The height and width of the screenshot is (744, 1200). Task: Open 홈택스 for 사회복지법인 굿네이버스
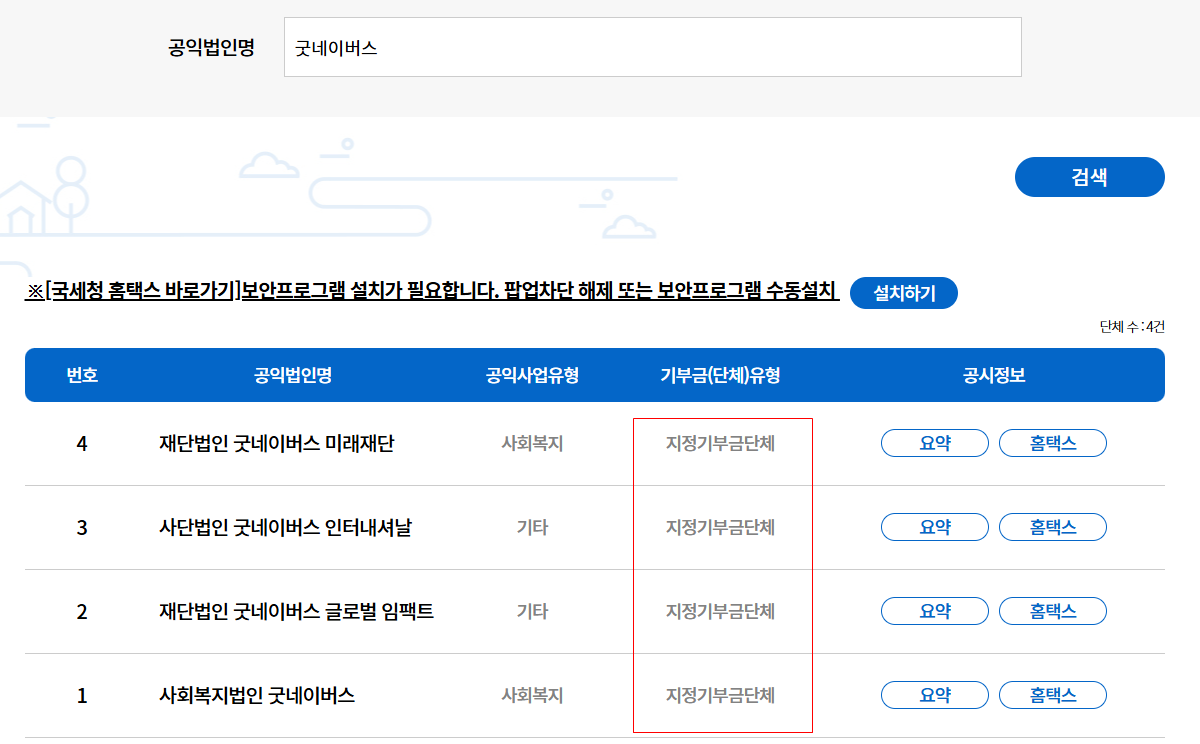[1053, 695]
